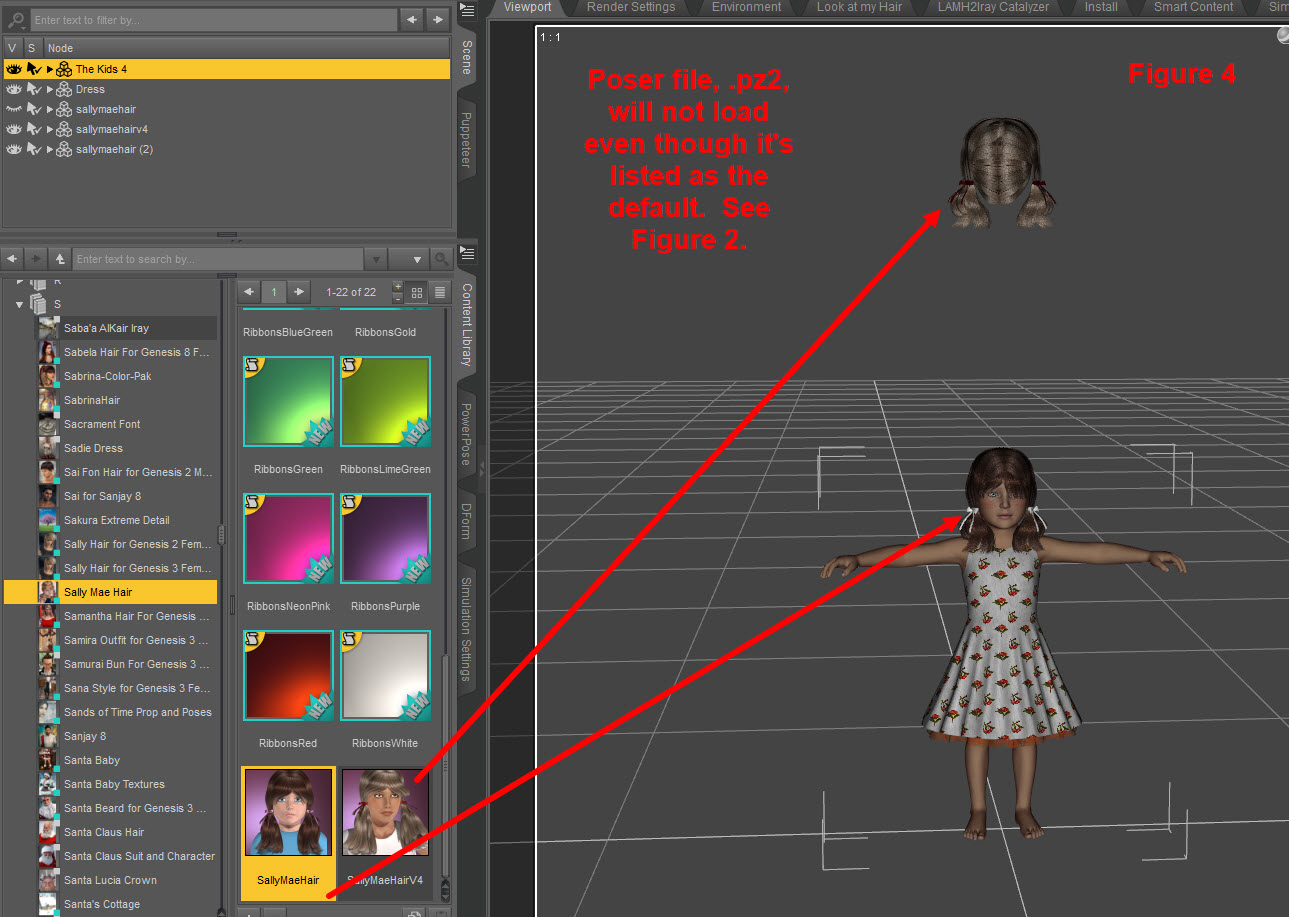Switch content view to list mode

pos(439,293)
